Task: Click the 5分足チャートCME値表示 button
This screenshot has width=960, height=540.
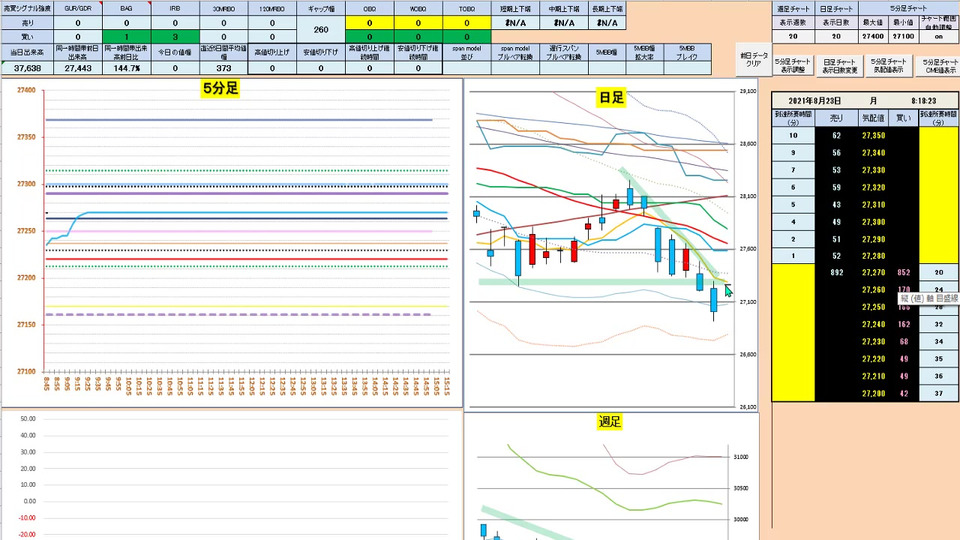Action: pyautogui.click(x=939, y=66)
